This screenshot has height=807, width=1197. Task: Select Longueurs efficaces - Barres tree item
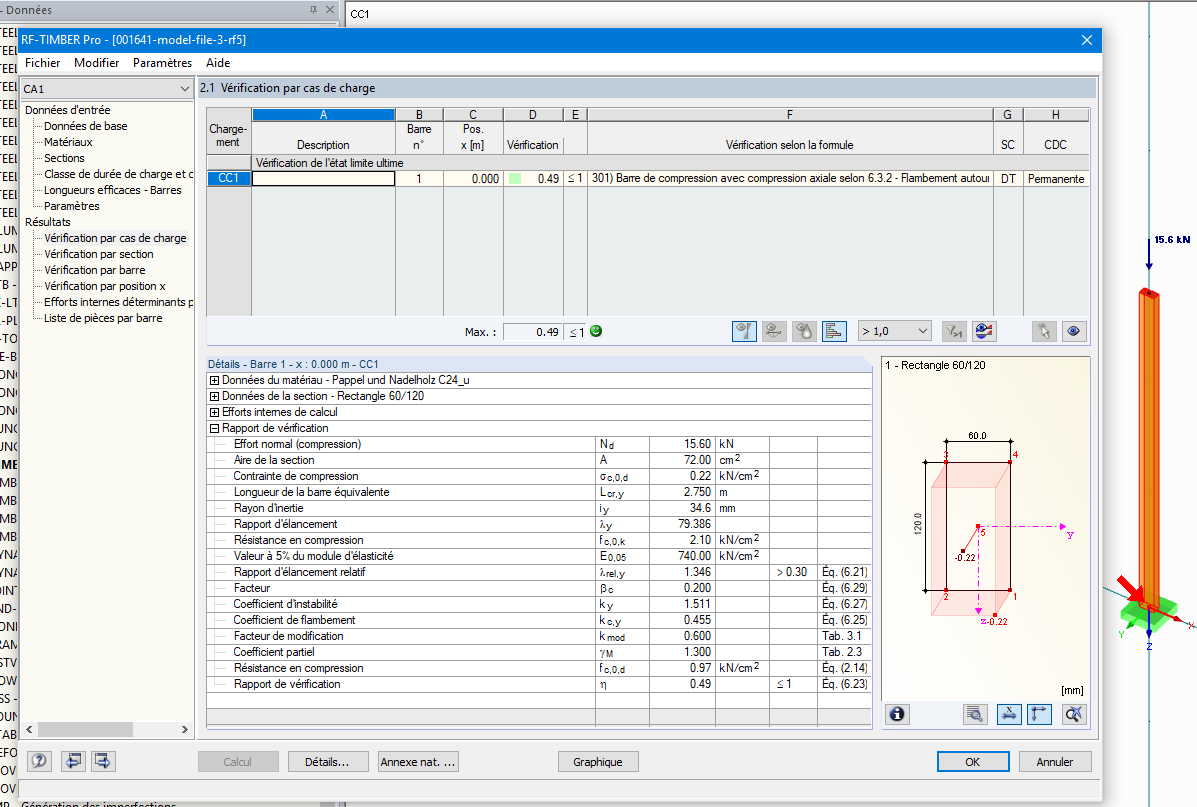pos(113,190)
